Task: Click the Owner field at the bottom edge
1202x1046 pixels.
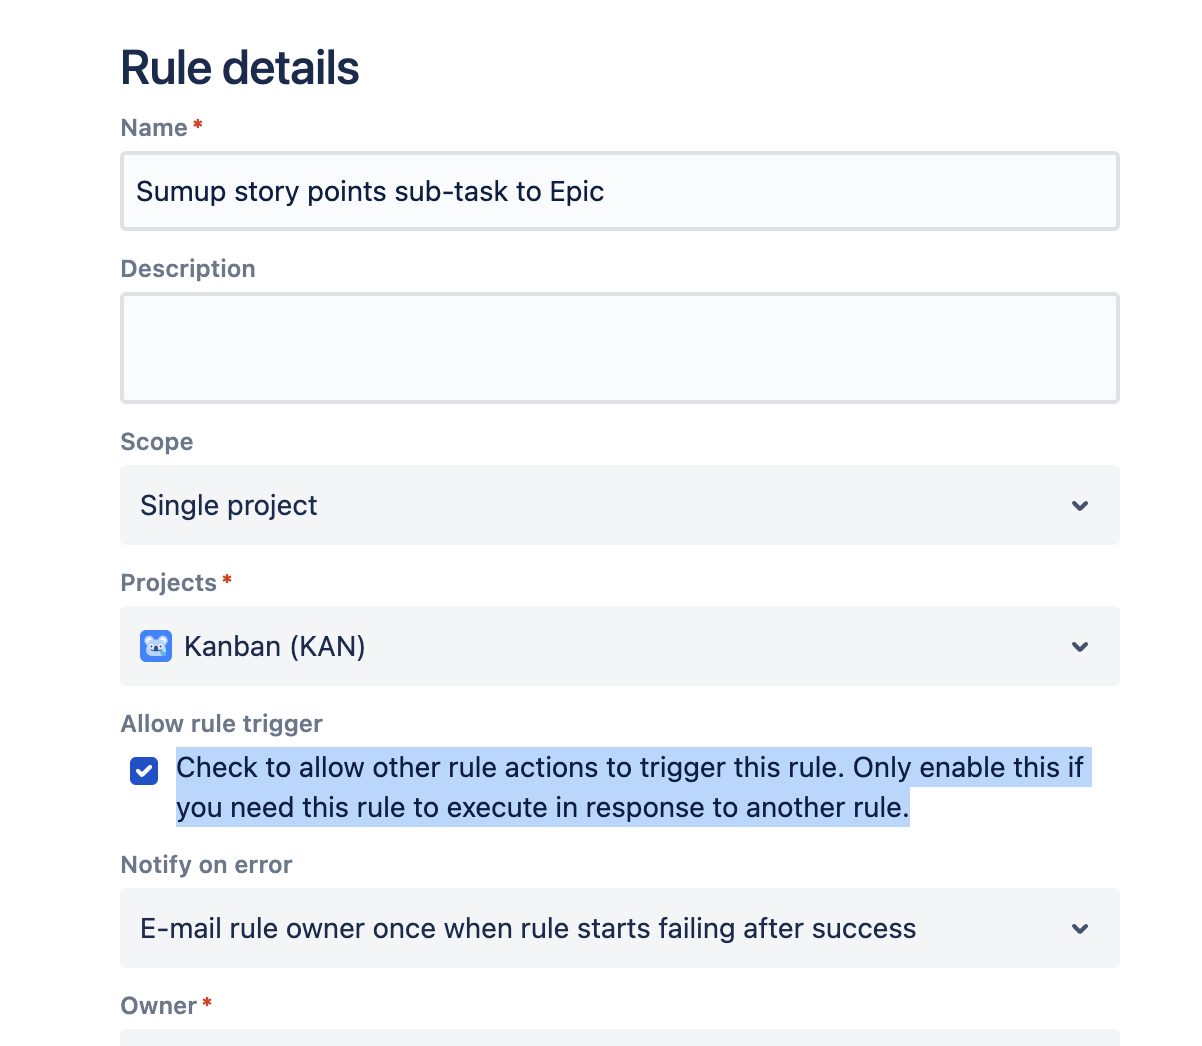Action: click(618, 1038)
